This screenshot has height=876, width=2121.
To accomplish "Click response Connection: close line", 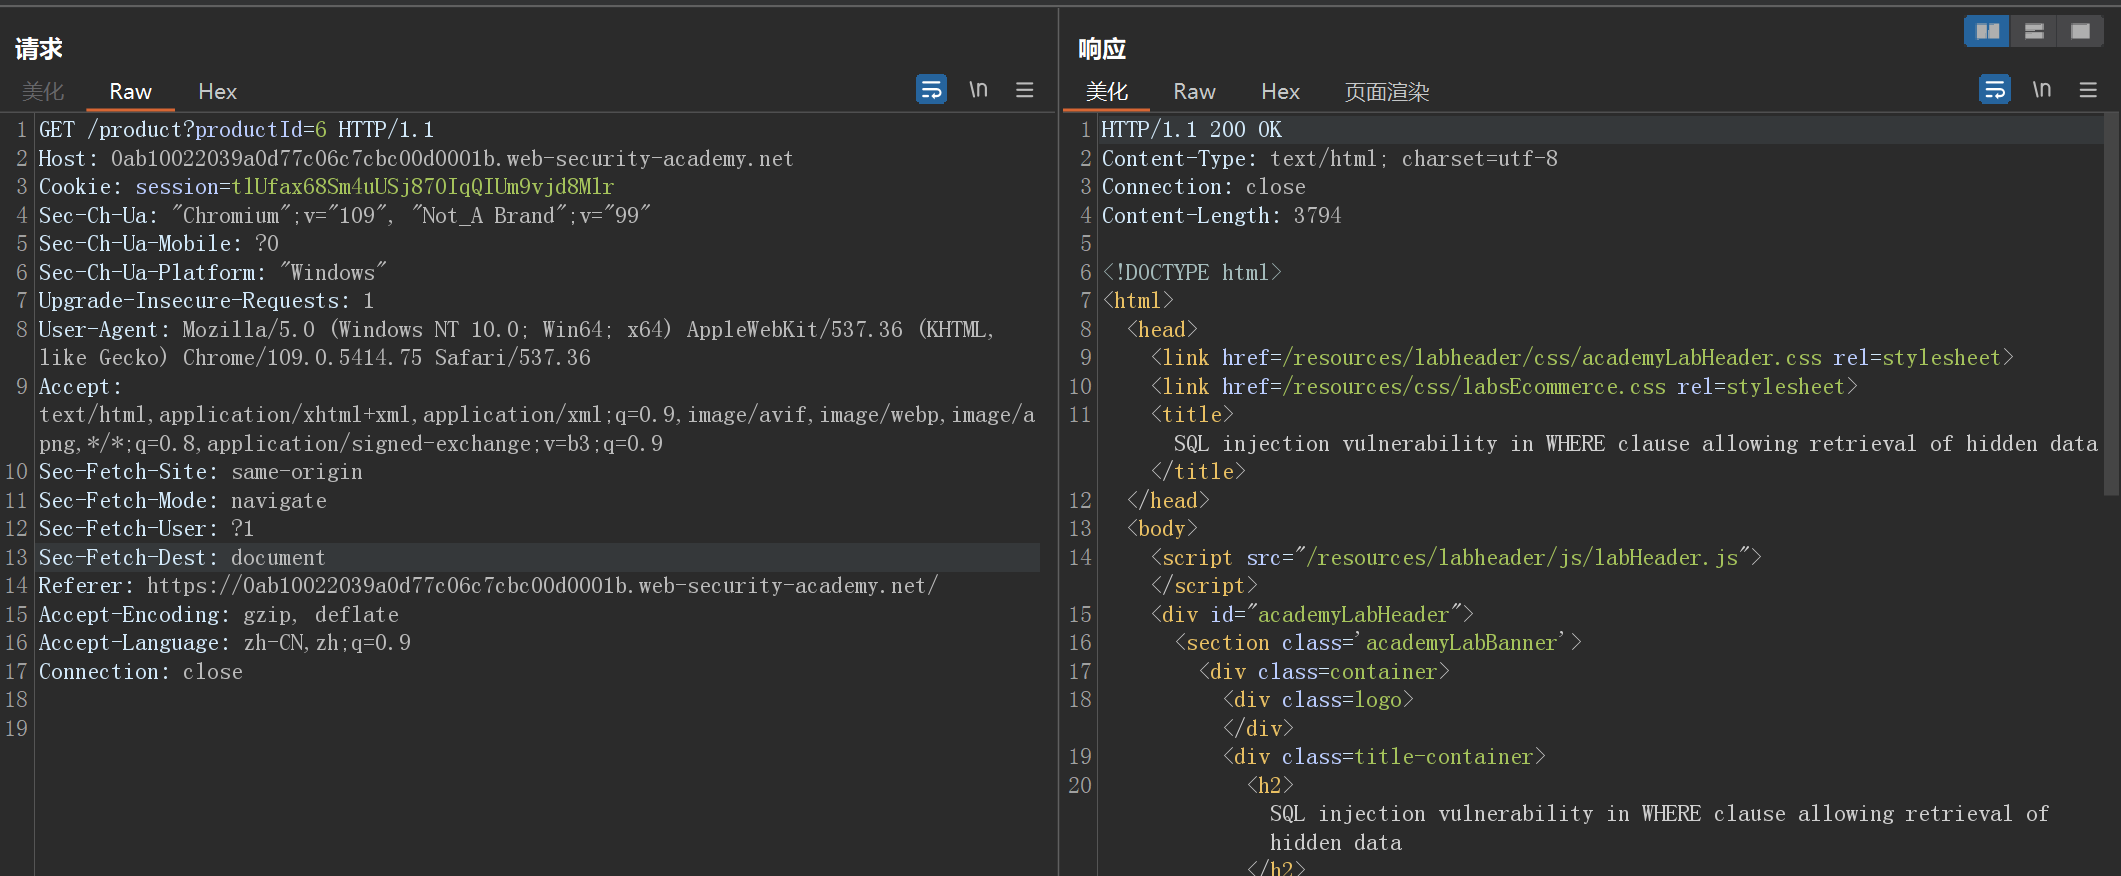I will pos(1203,187).
